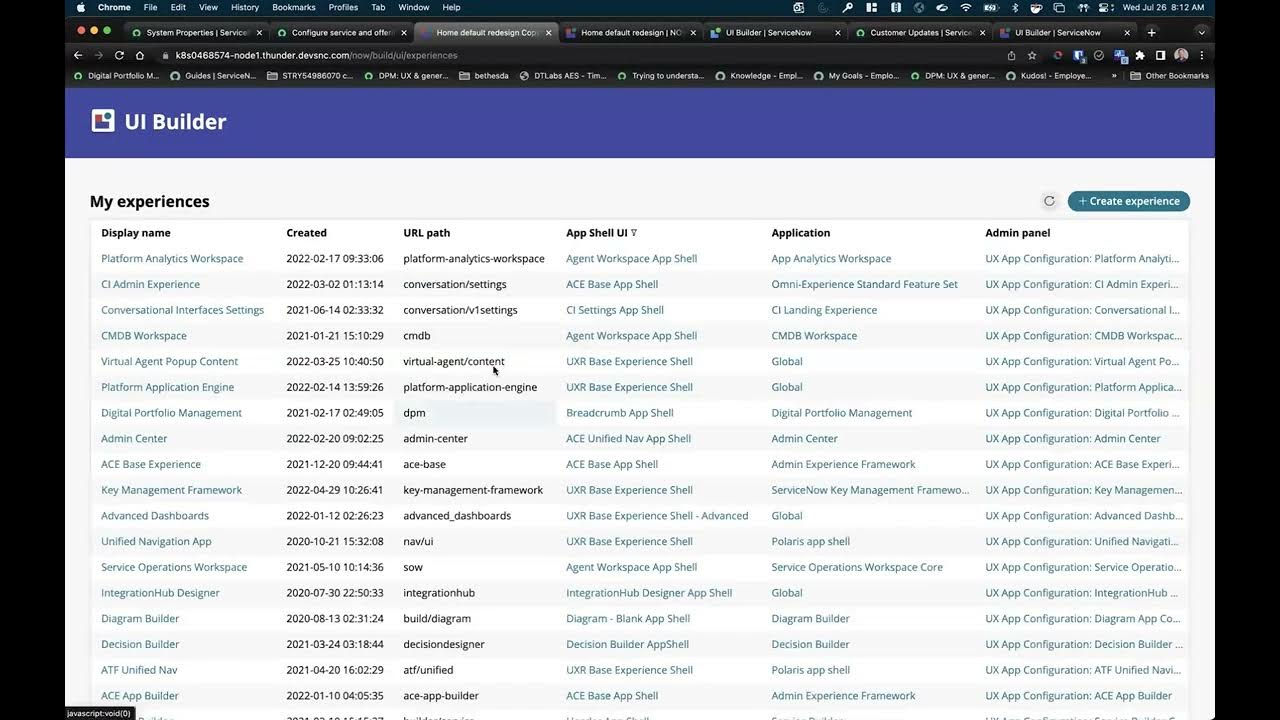
Task: Open Breadcrumb App Shell link
Action: pos(620,413)
